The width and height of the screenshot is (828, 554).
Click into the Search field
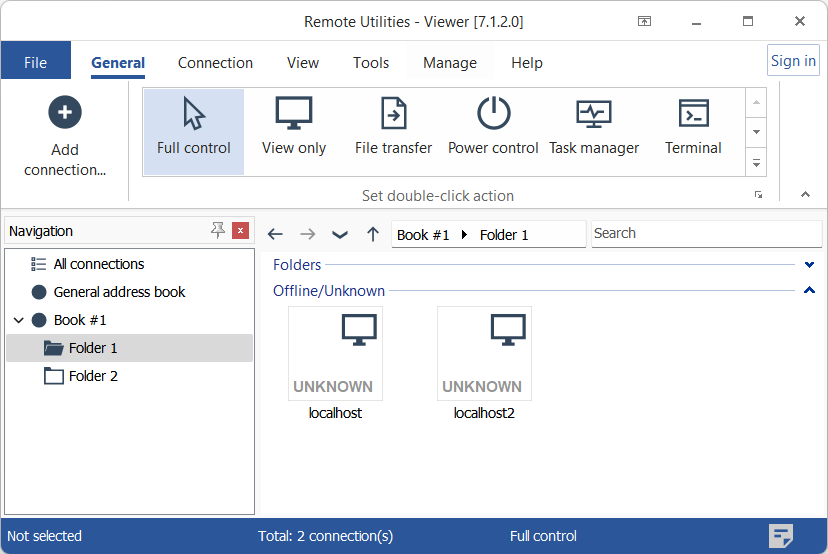[x=705, y=234]
